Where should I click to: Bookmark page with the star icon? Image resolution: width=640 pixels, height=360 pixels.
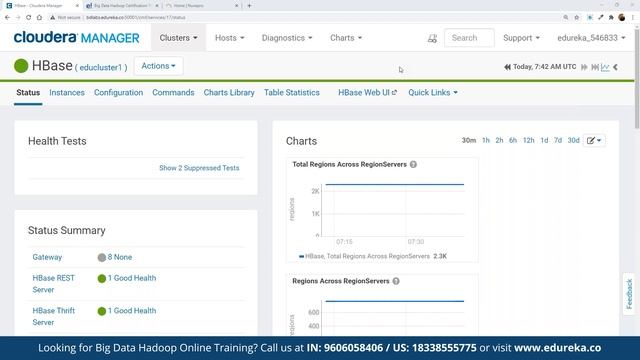577,18
